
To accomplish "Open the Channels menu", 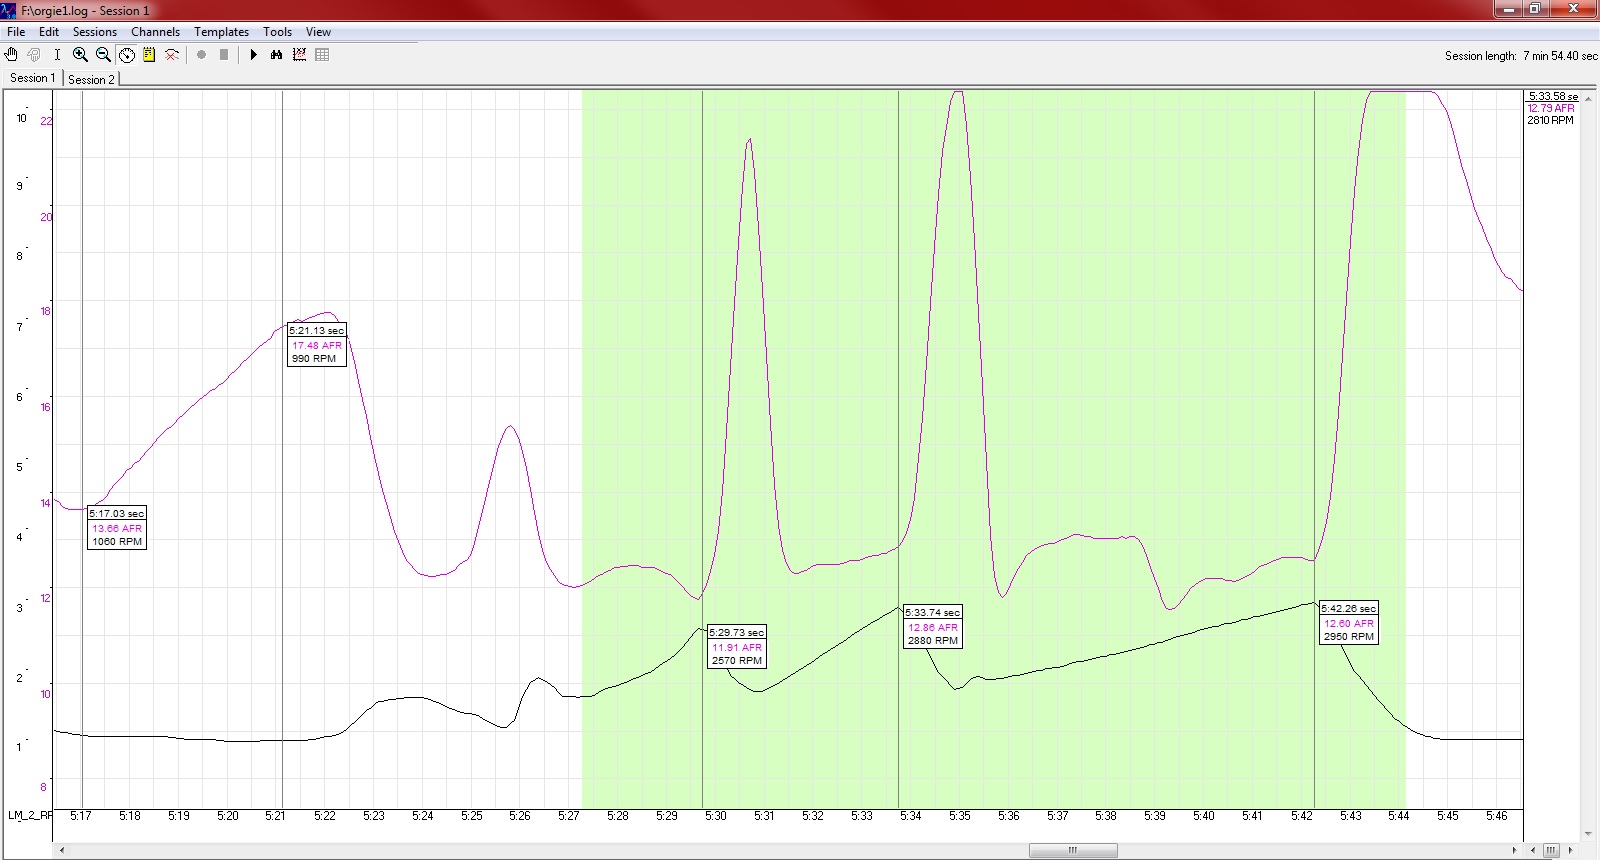I will [155, 32].
